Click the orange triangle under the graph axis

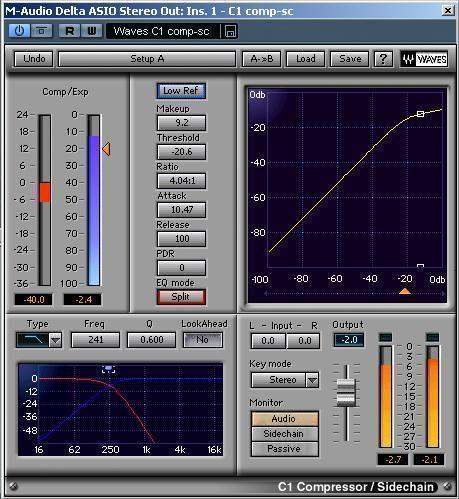[x=405, y=291]
